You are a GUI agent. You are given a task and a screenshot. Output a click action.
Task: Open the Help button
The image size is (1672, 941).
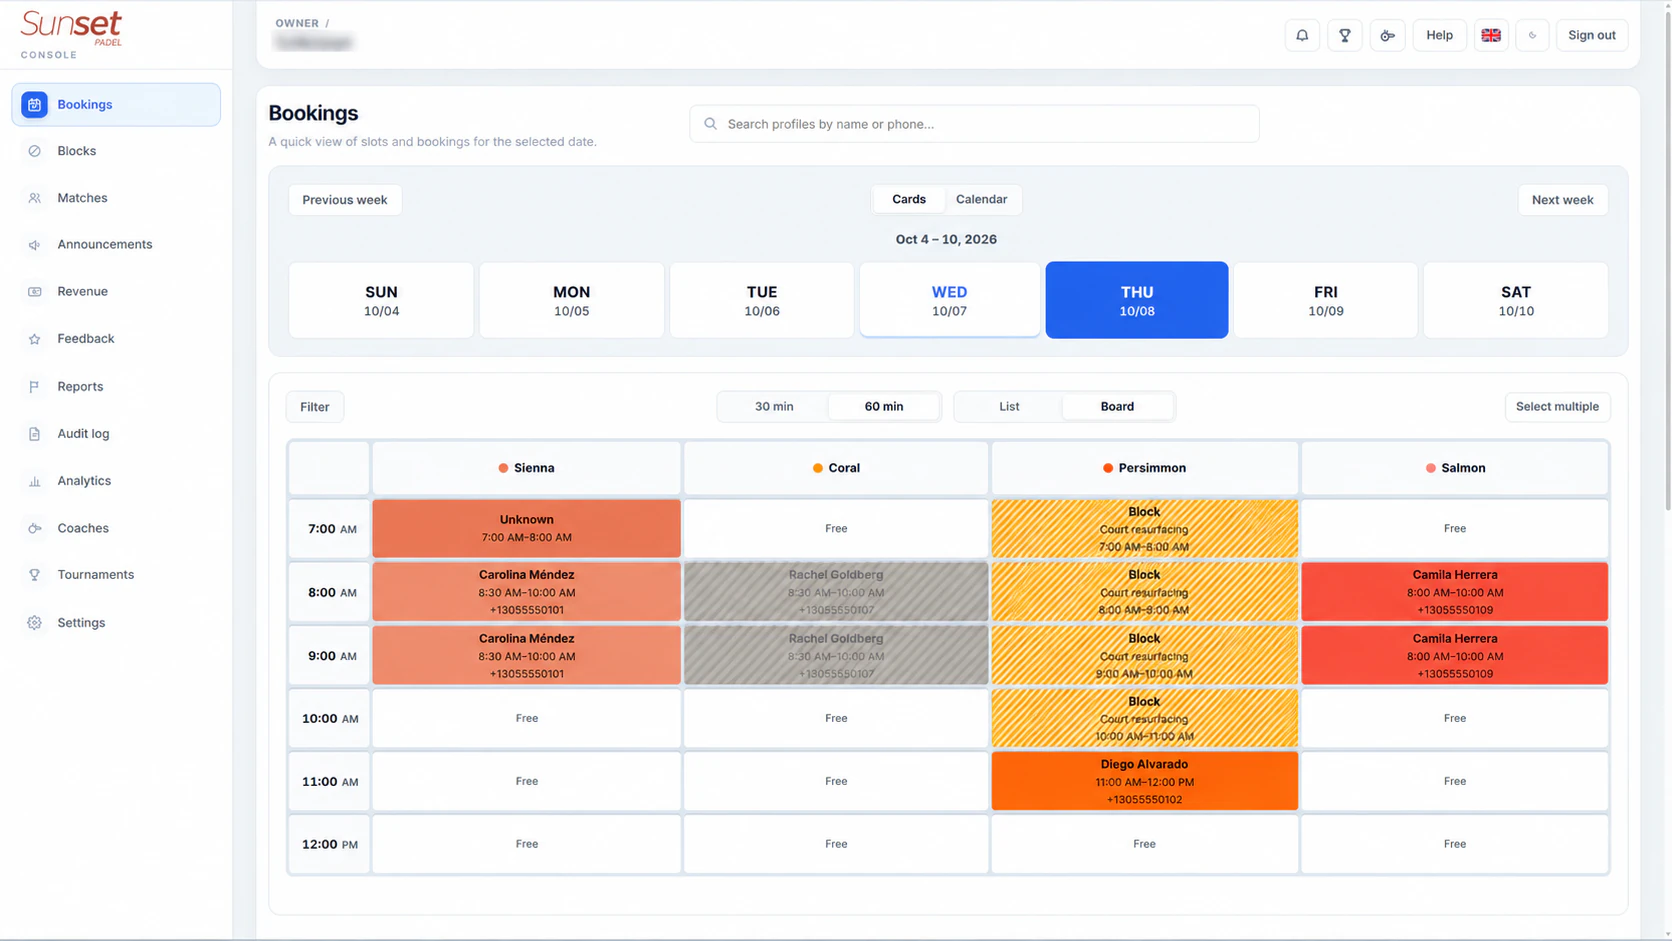[1439, 35]
